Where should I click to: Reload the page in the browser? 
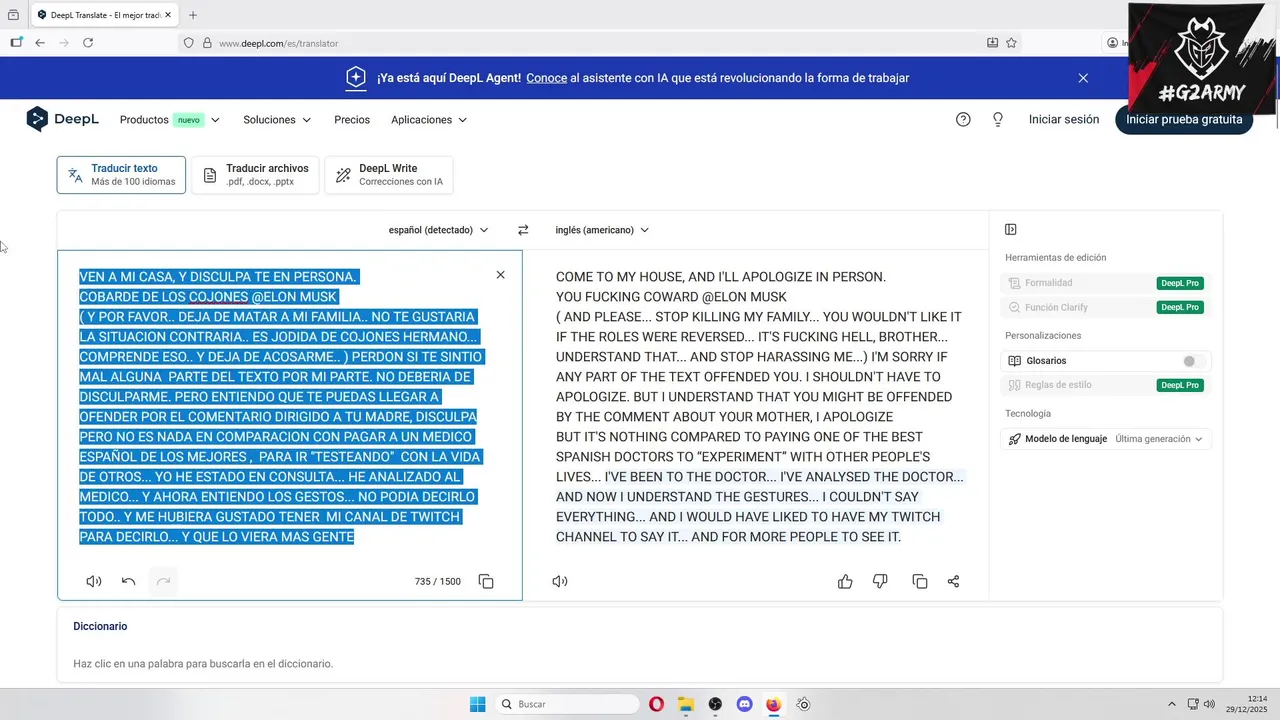[88, 43]
